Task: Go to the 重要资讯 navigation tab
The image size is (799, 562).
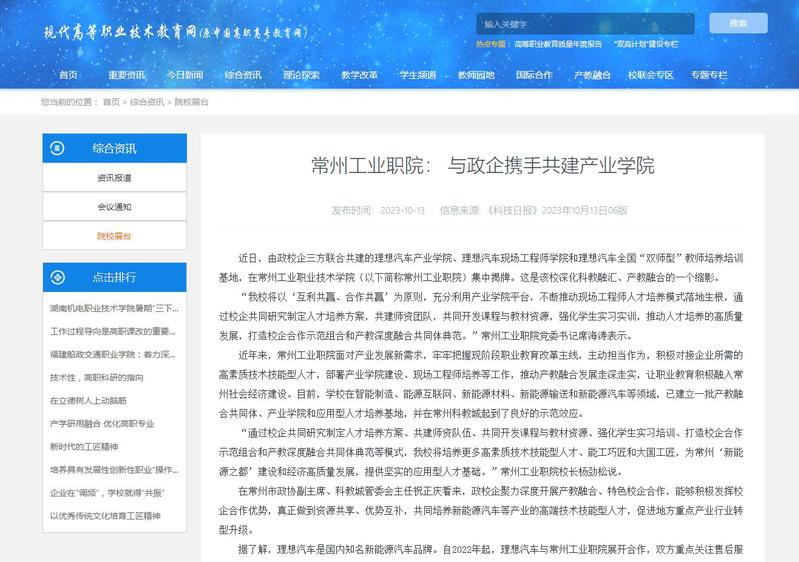Action: click(127, 75)
